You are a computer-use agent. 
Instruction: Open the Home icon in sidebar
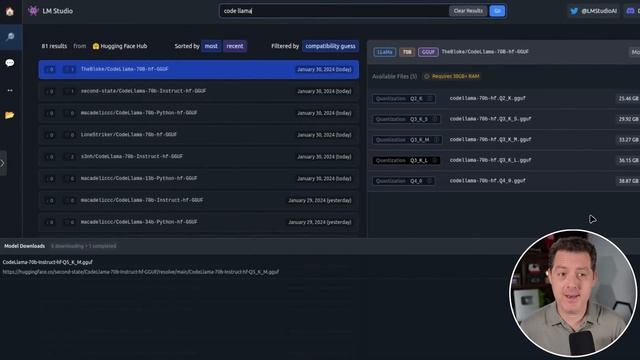coord(10,11)
